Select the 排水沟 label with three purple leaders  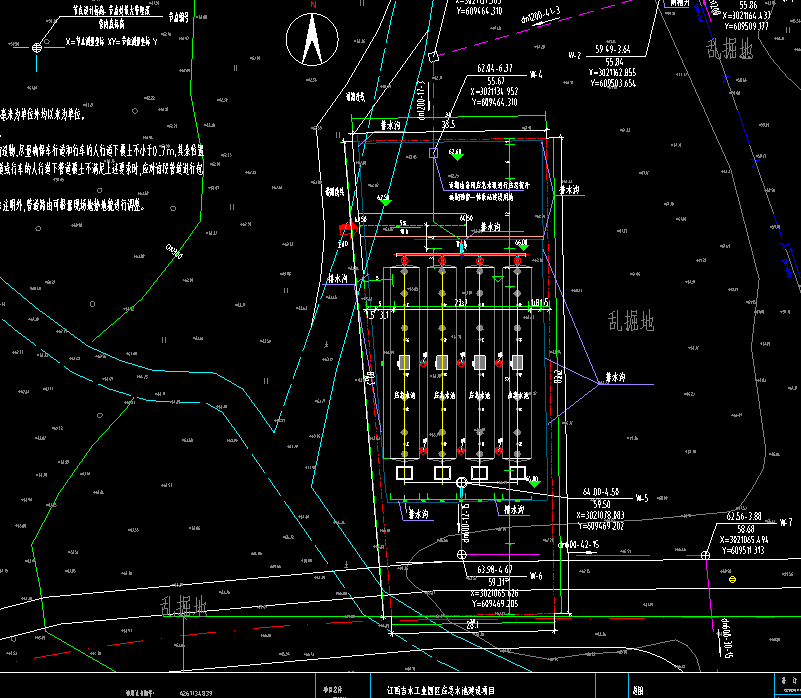tap(615, 377)
